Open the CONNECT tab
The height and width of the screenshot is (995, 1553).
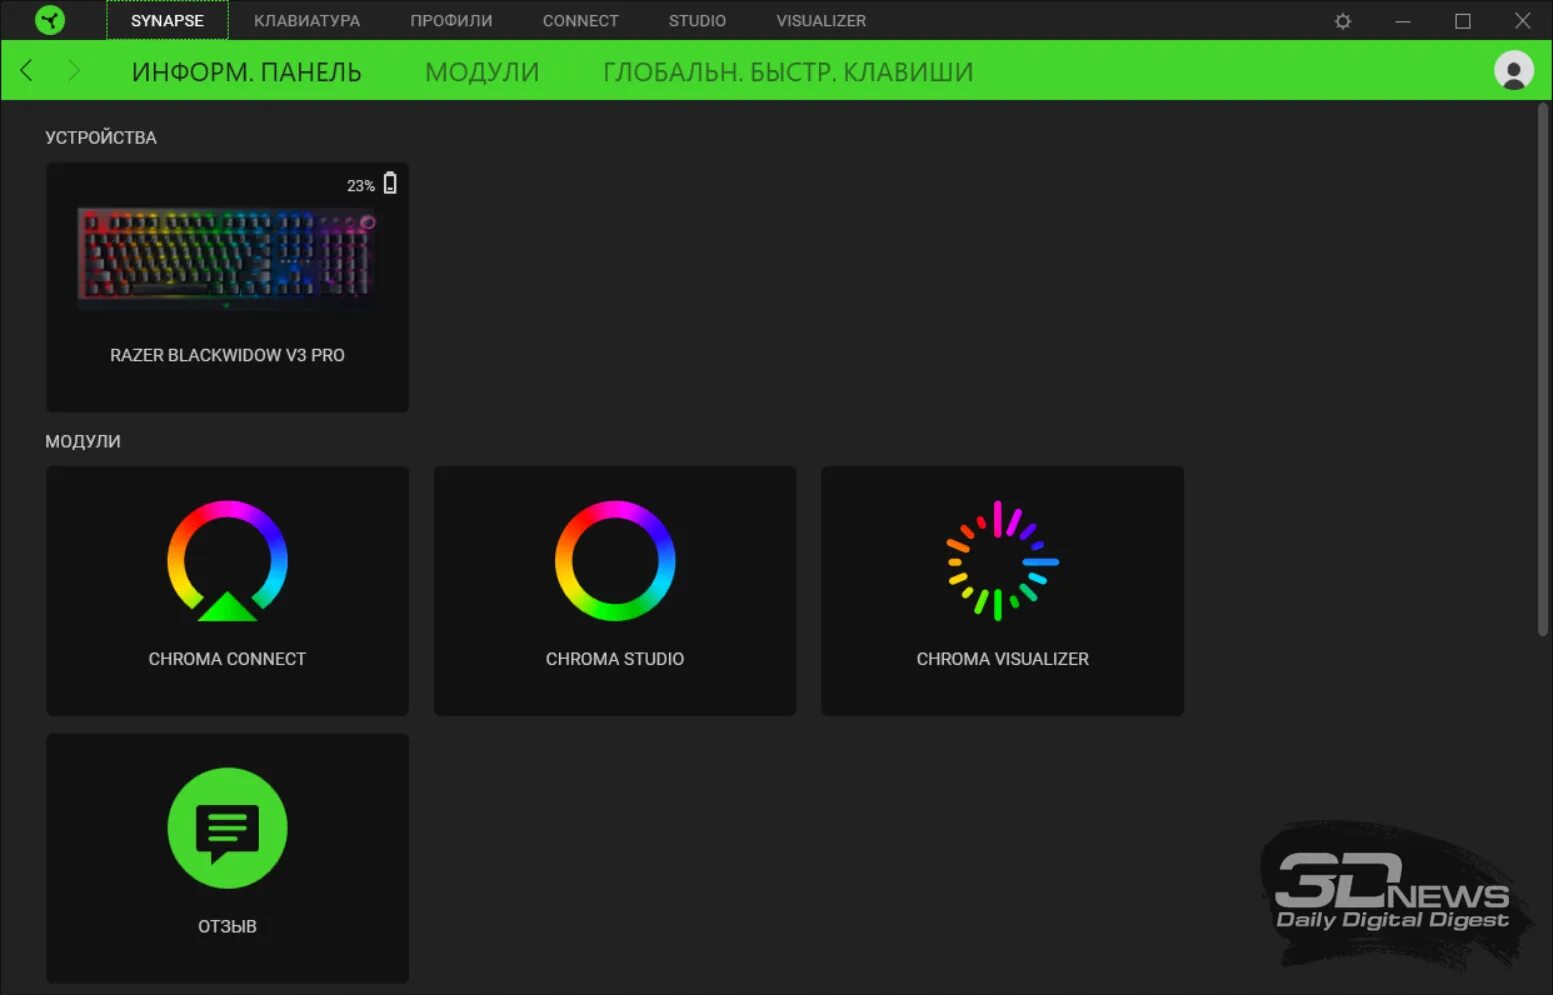(580, 20)
